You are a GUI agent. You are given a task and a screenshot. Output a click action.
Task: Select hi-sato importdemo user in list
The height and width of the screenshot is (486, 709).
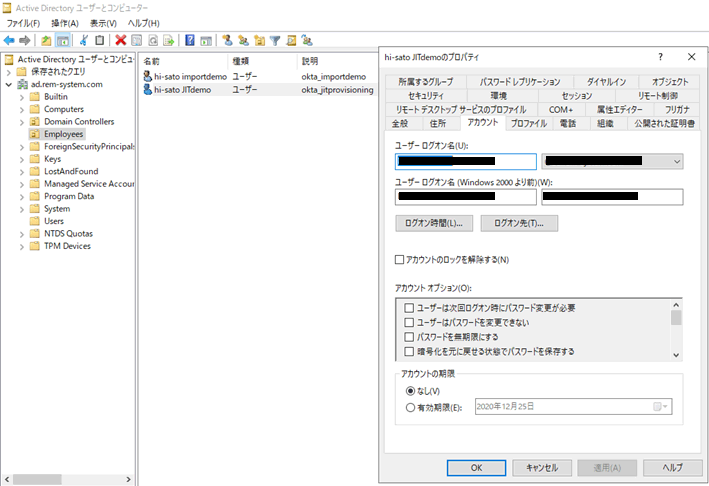coord(190,76)
